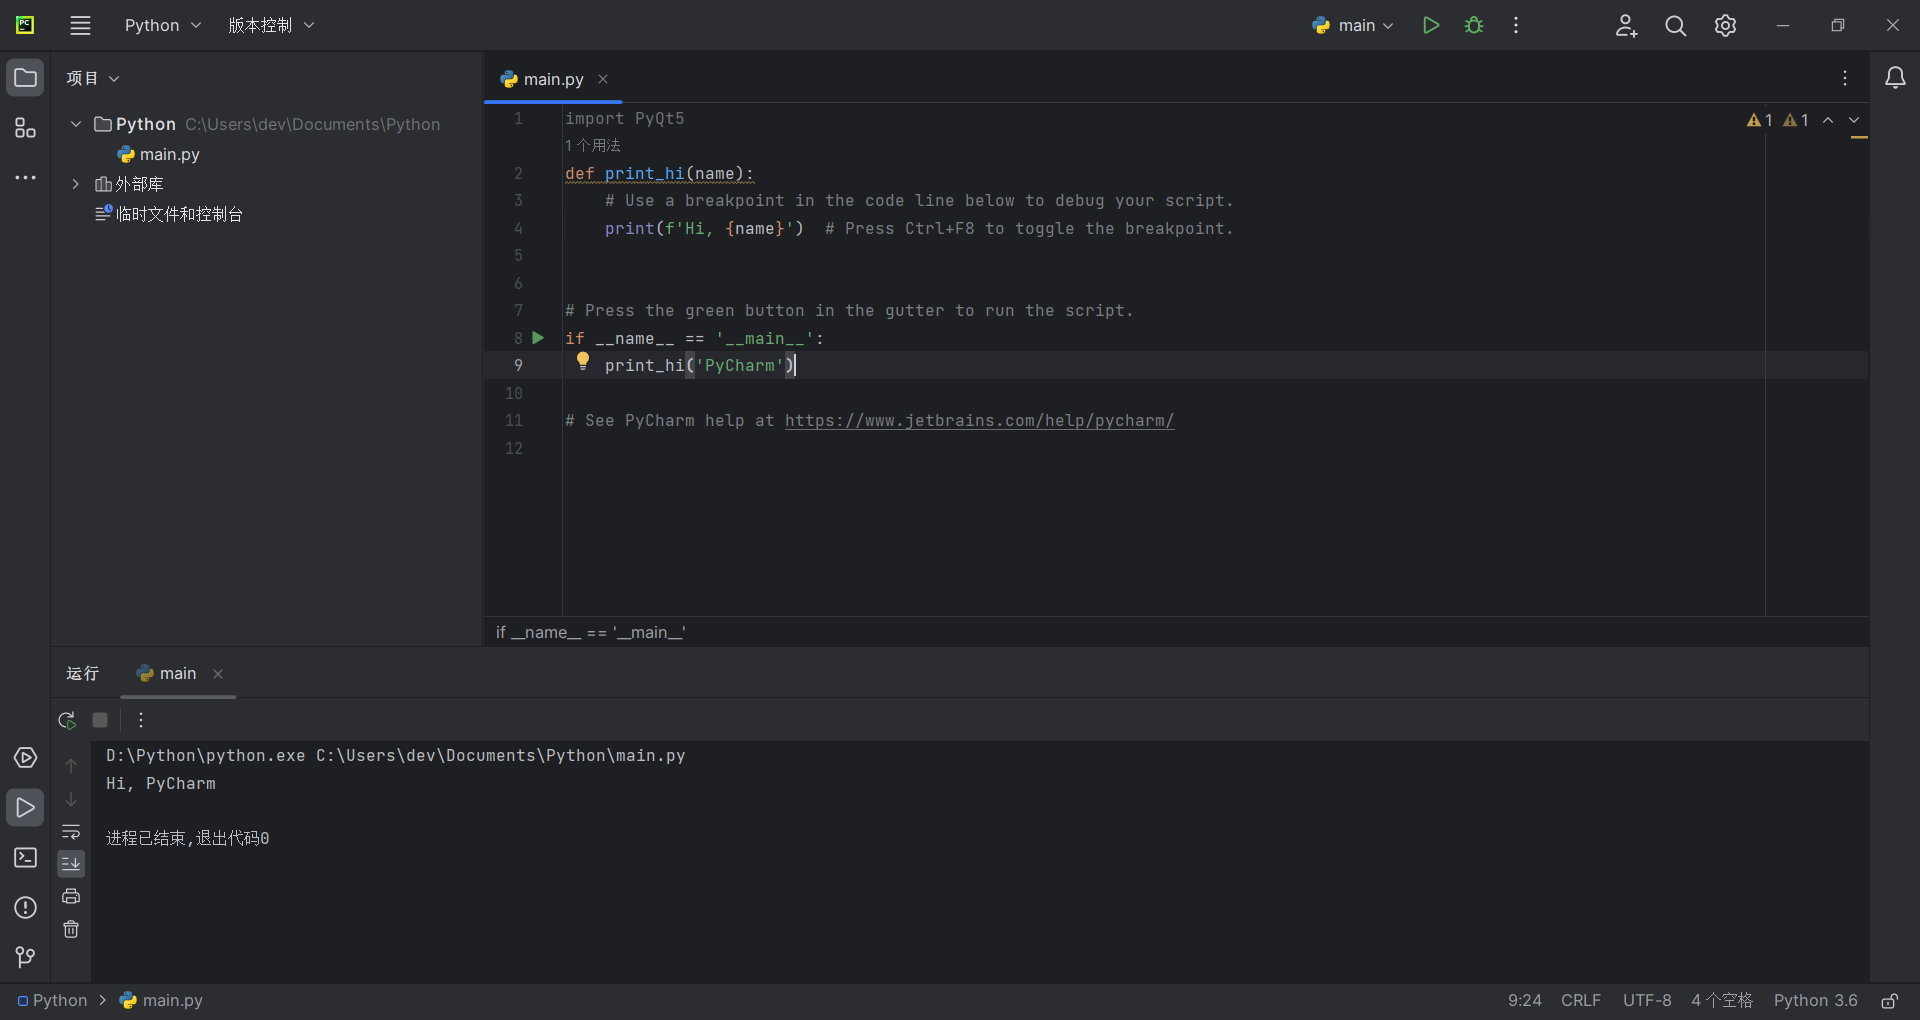
Task: Run the main configuration with green play button
Action: 1431,25
